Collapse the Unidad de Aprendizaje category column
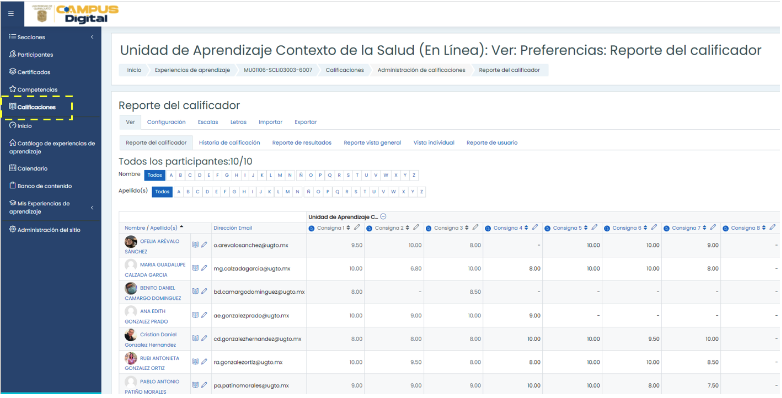782x398 pixels. [x=383, y=216]
